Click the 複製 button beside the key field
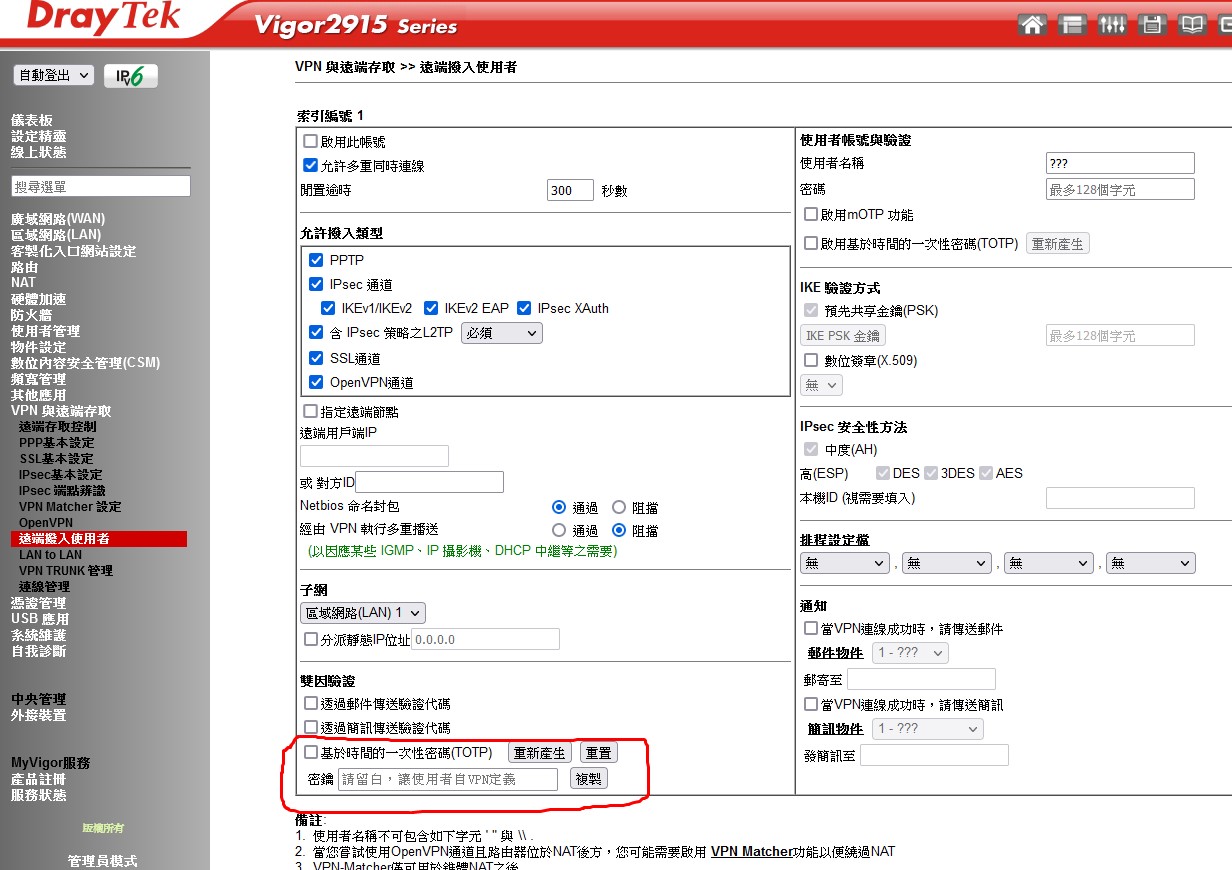 coord(589,779)
